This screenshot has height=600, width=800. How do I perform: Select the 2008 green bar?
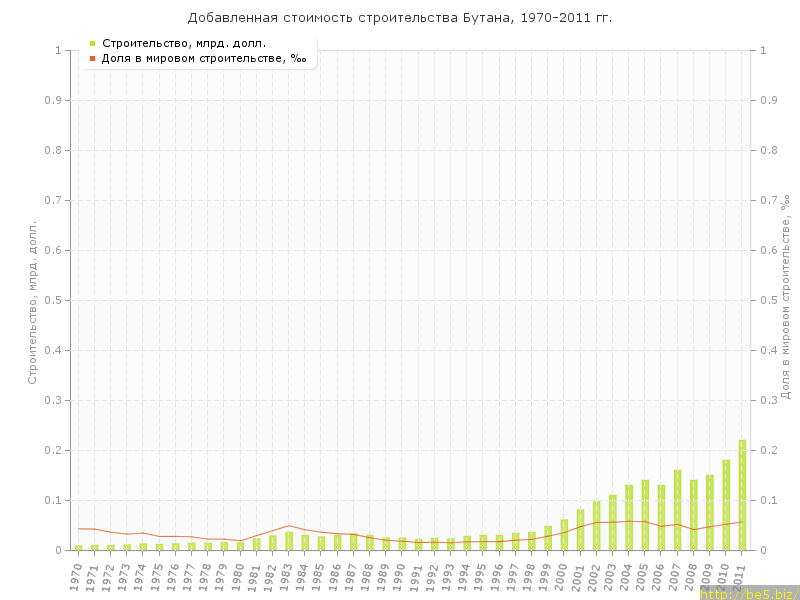coord(694,515)
